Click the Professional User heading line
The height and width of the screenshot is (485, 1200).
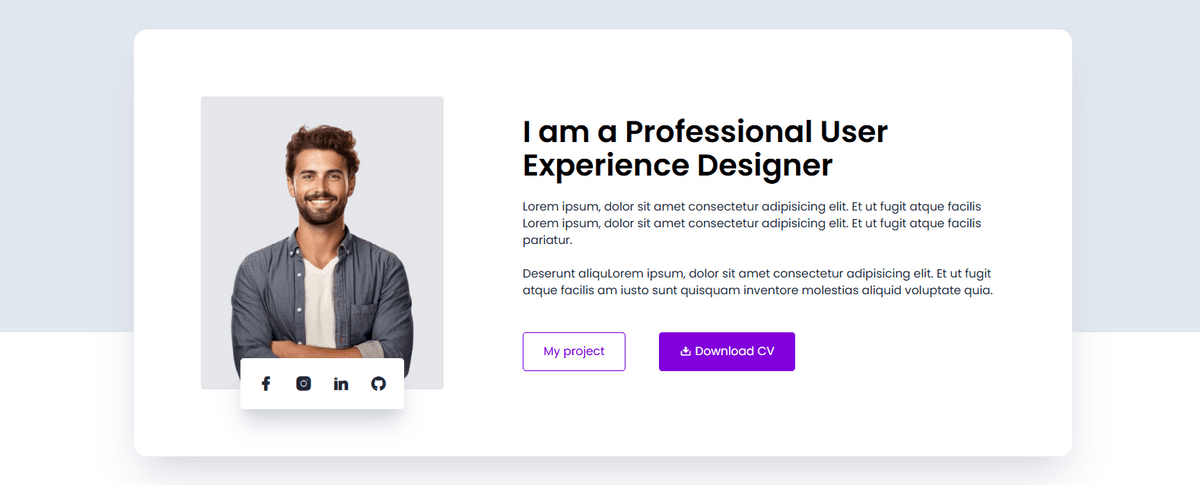705,131
